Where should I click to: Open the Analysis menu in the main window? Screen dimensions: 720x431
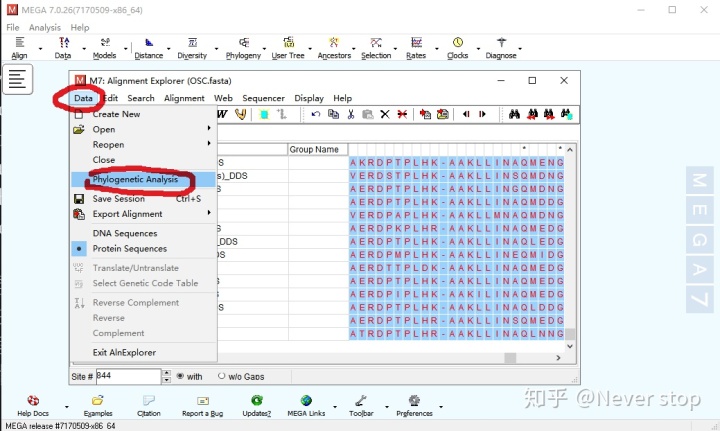pyautogui.click(x=45, y=28)
